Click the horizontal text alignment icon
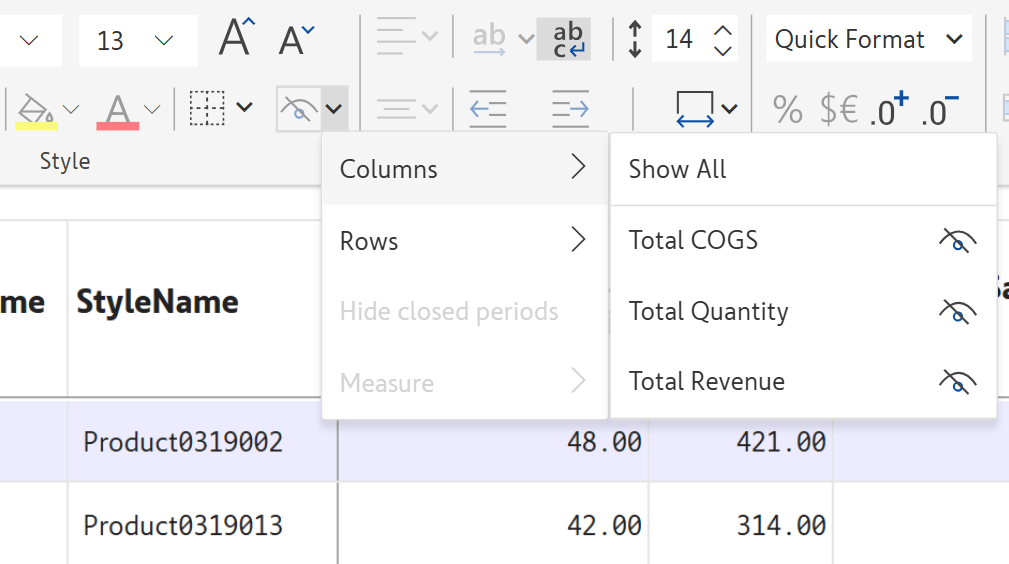 396,37
